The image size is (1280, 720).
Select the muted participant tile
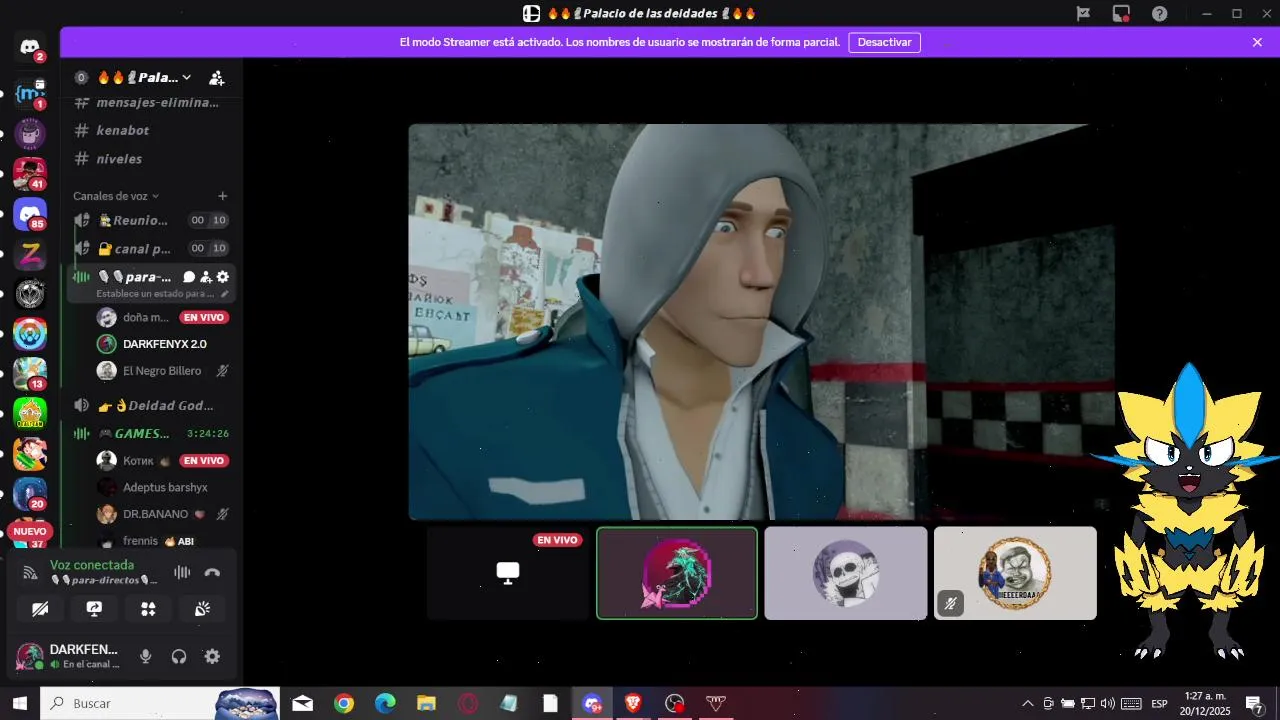click(1015, 573)
